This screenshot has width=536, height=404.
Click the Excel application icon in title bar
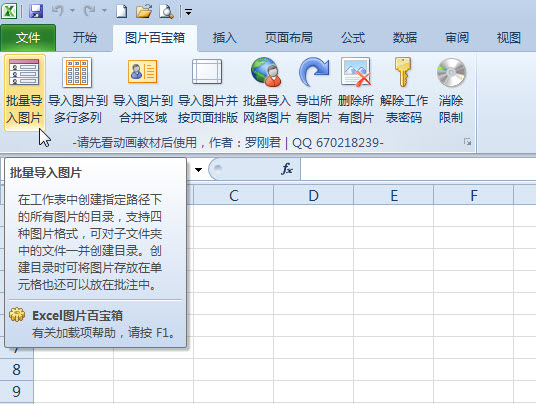(x=9, y=11)
